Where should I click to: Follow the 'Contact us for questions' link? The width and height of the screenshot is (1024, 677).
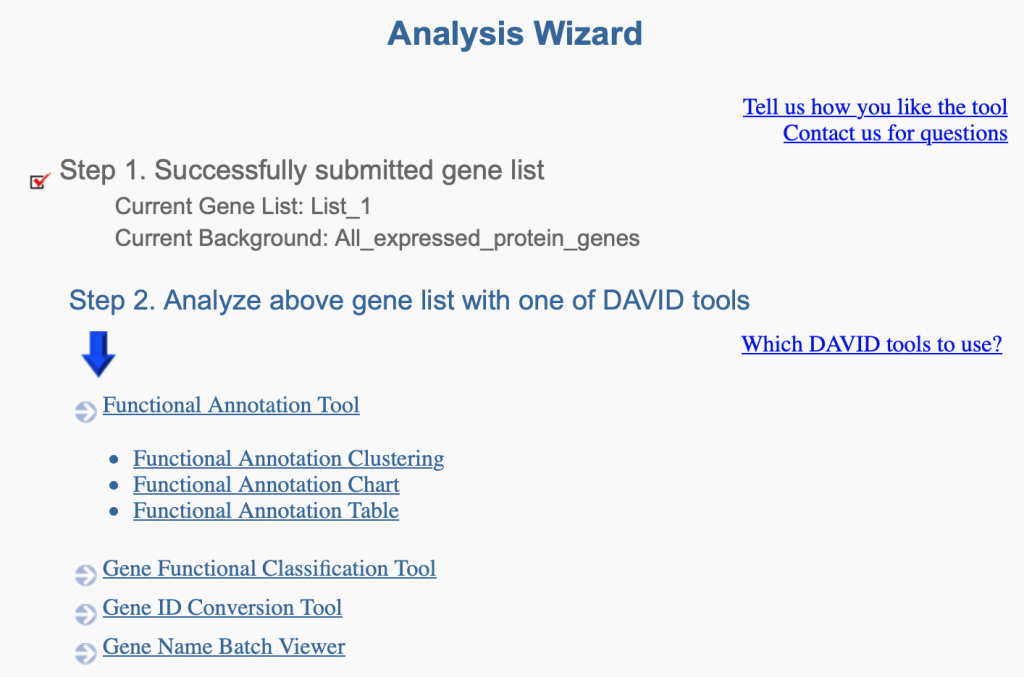(x=895, y=133)
